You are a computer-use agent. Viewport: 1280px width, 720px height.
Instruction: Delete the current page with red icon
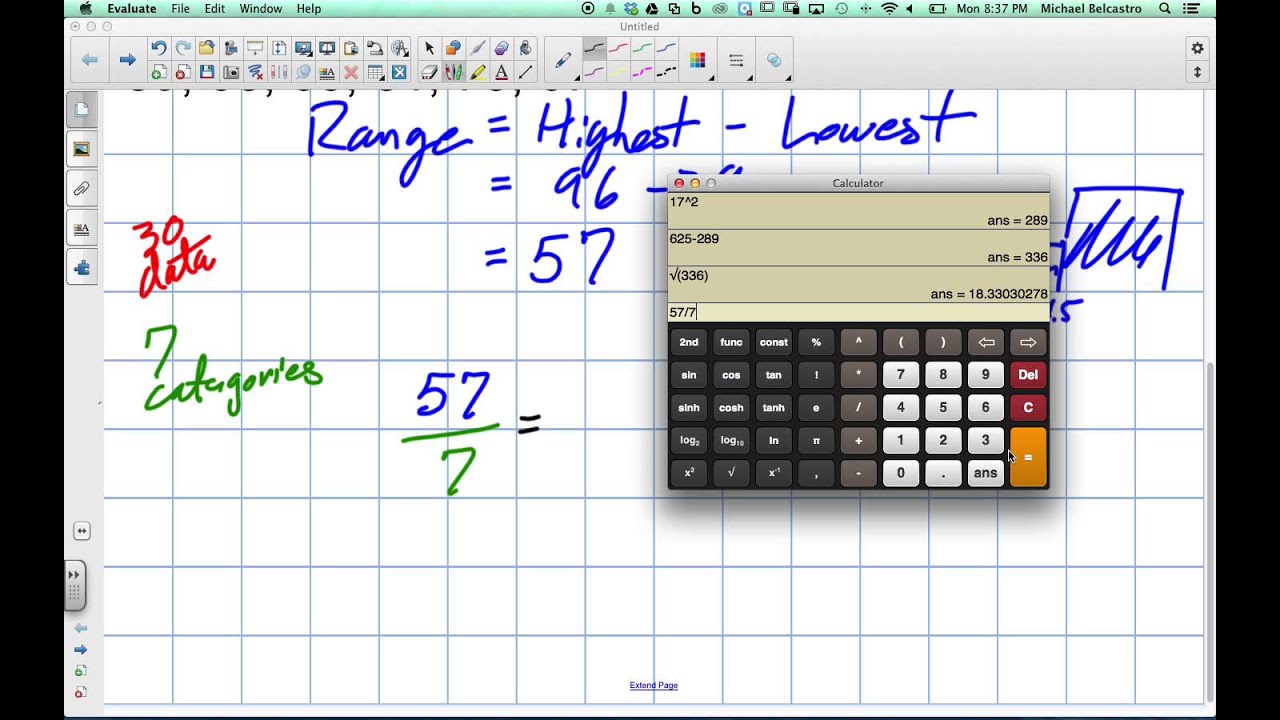(183, 73)
